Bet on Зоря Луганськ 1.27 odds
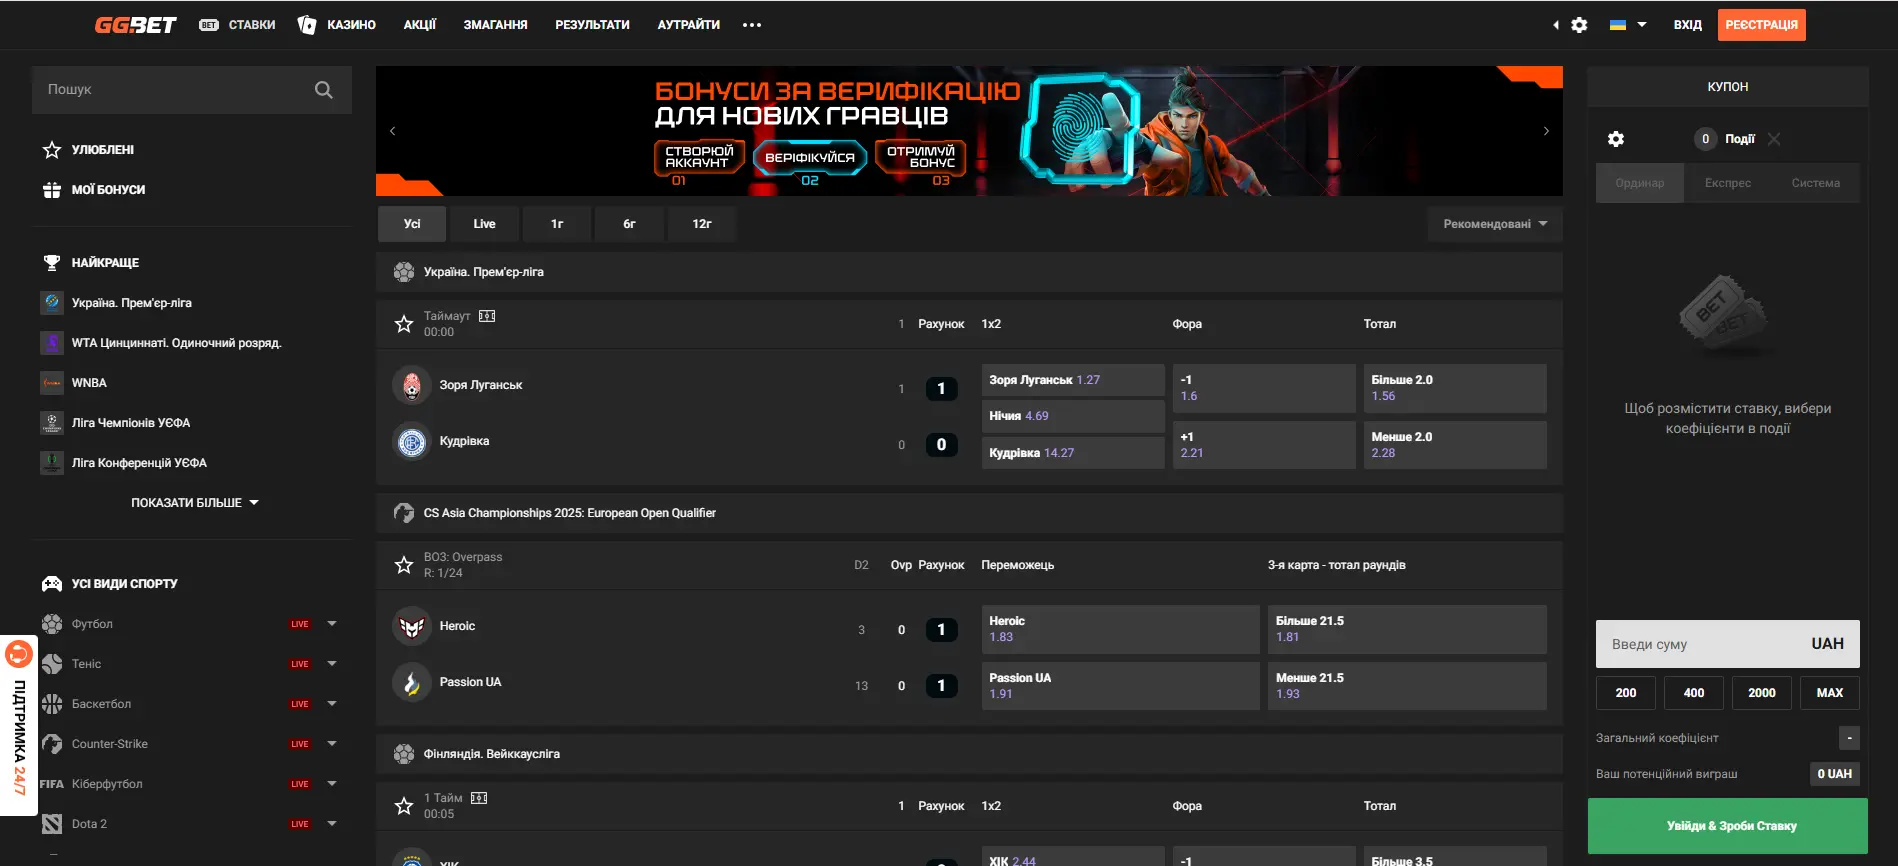 pyautogui.click(x=1073, y=380)
